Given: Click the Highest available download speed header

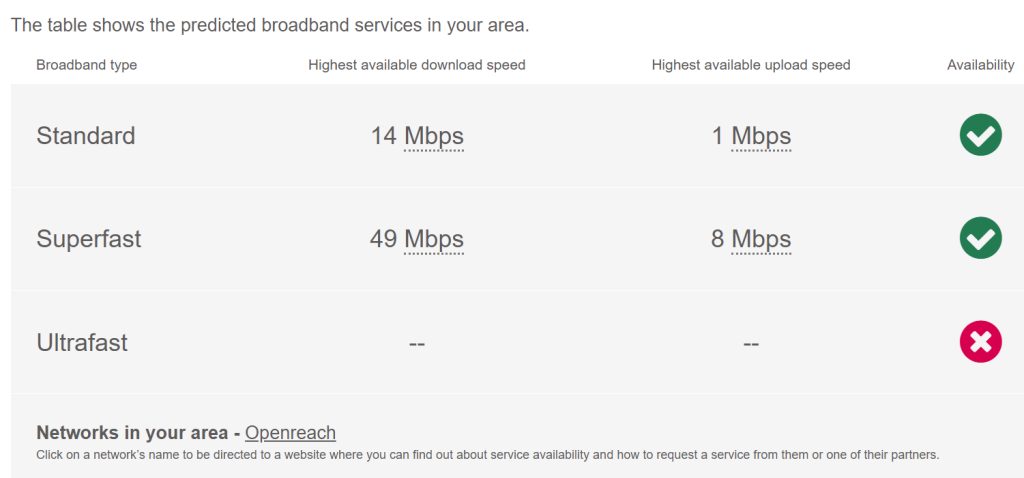Looking at the screenshot, I should pos(416,65).
